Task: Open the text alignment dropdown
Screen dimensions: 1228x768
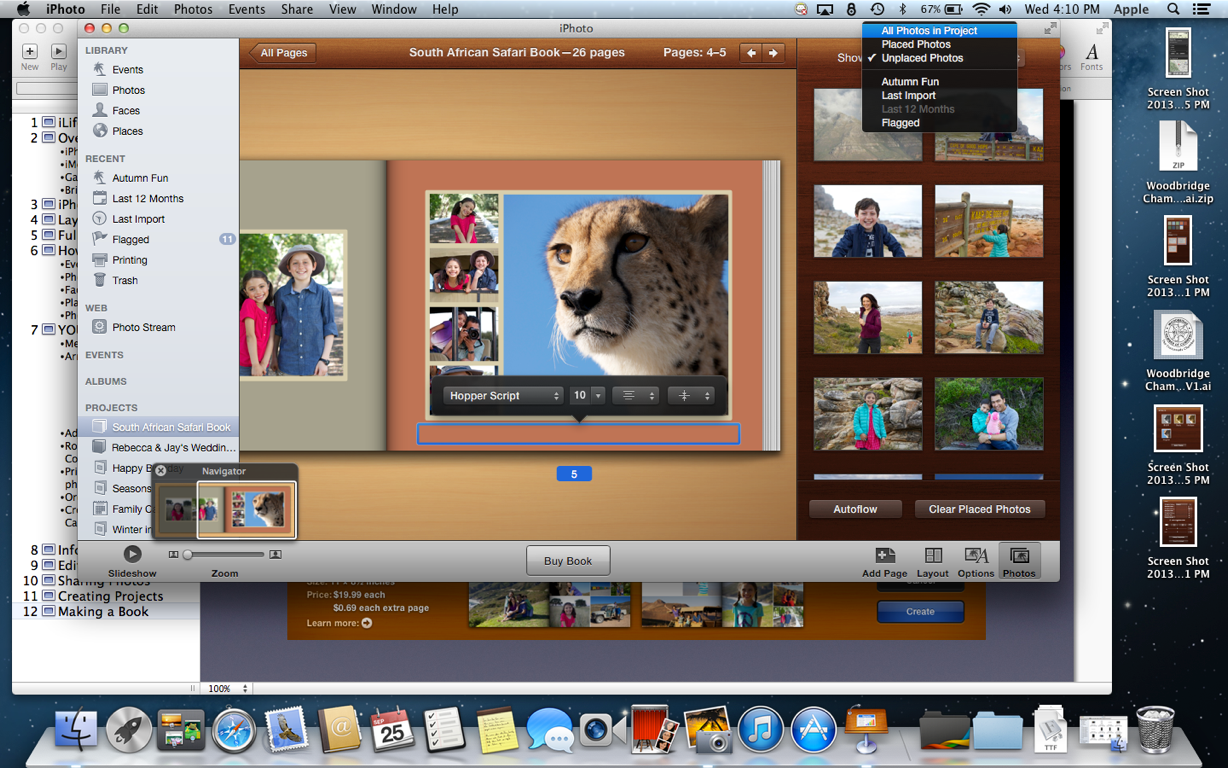Action: click(634, 396)
